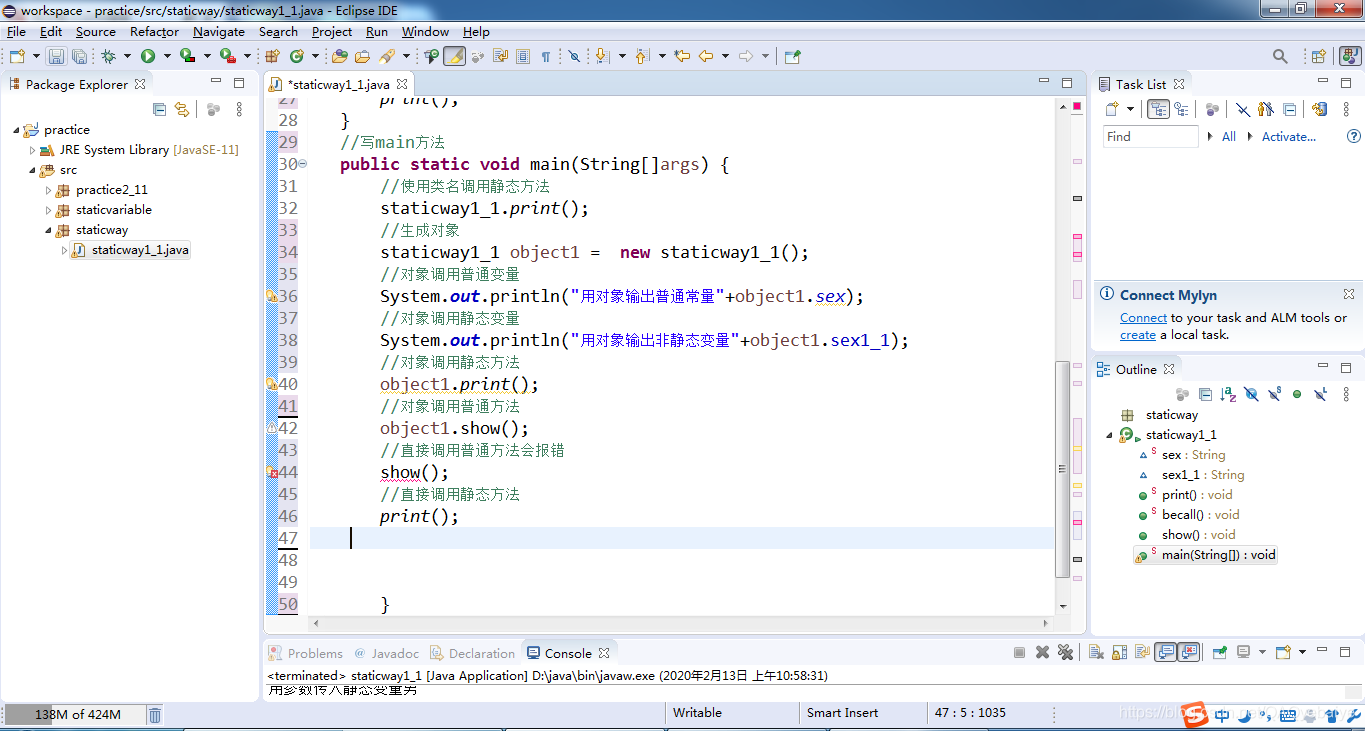Image resolution: width=1365 pixels, height=731 pixels.
Task: Select print() : void in Outline
Action: pyautogui.click(x=1197, y=495)
